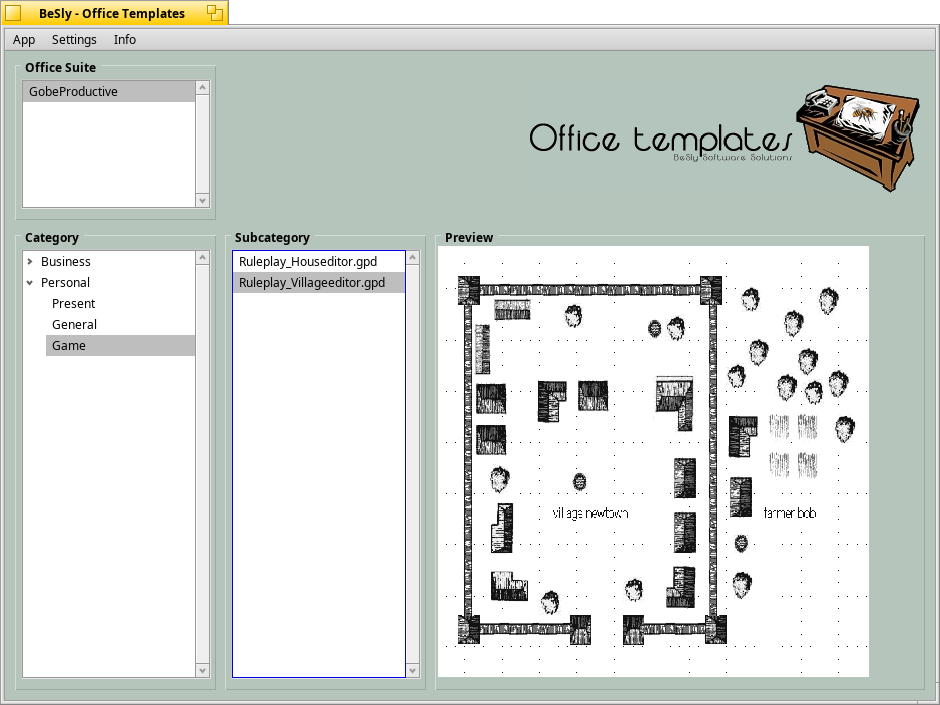Screen dimensions: 940x705
Task: Click the window close box in title tab
Action: point(14,13)
